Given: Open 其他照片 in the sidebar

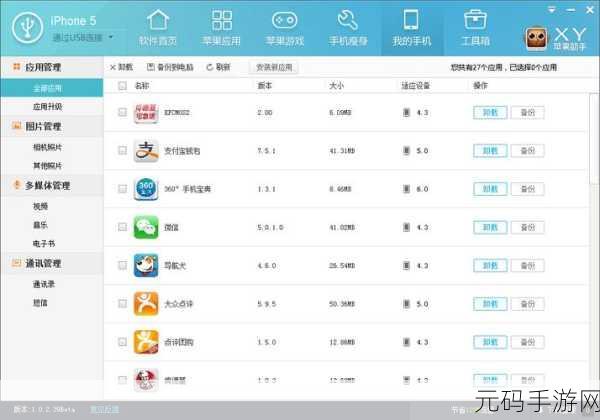Looking at the screenshot, I should [47, 166].
